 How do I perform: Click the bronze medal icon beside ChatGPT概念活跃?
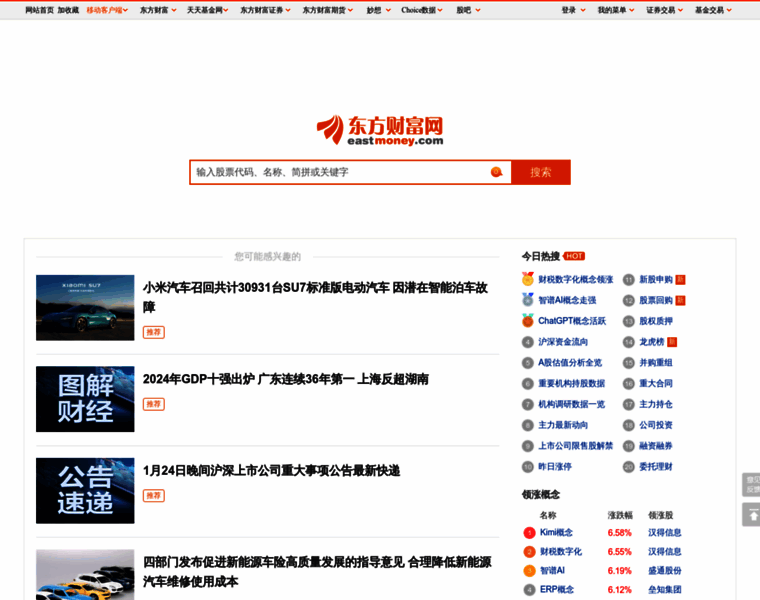point(528,321)
